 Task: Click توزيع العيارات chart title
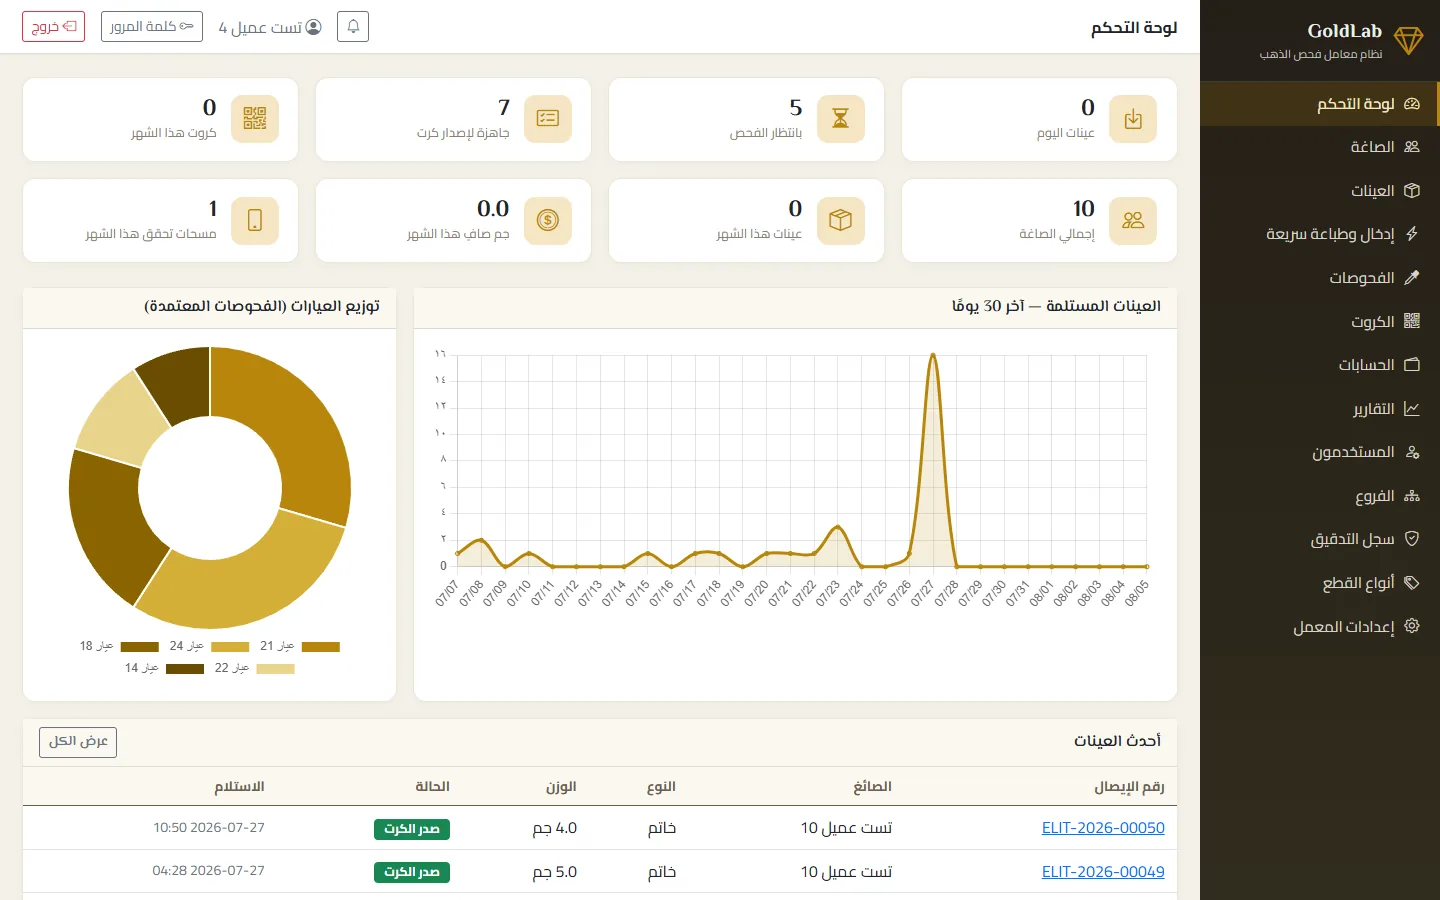coord(262,306)
